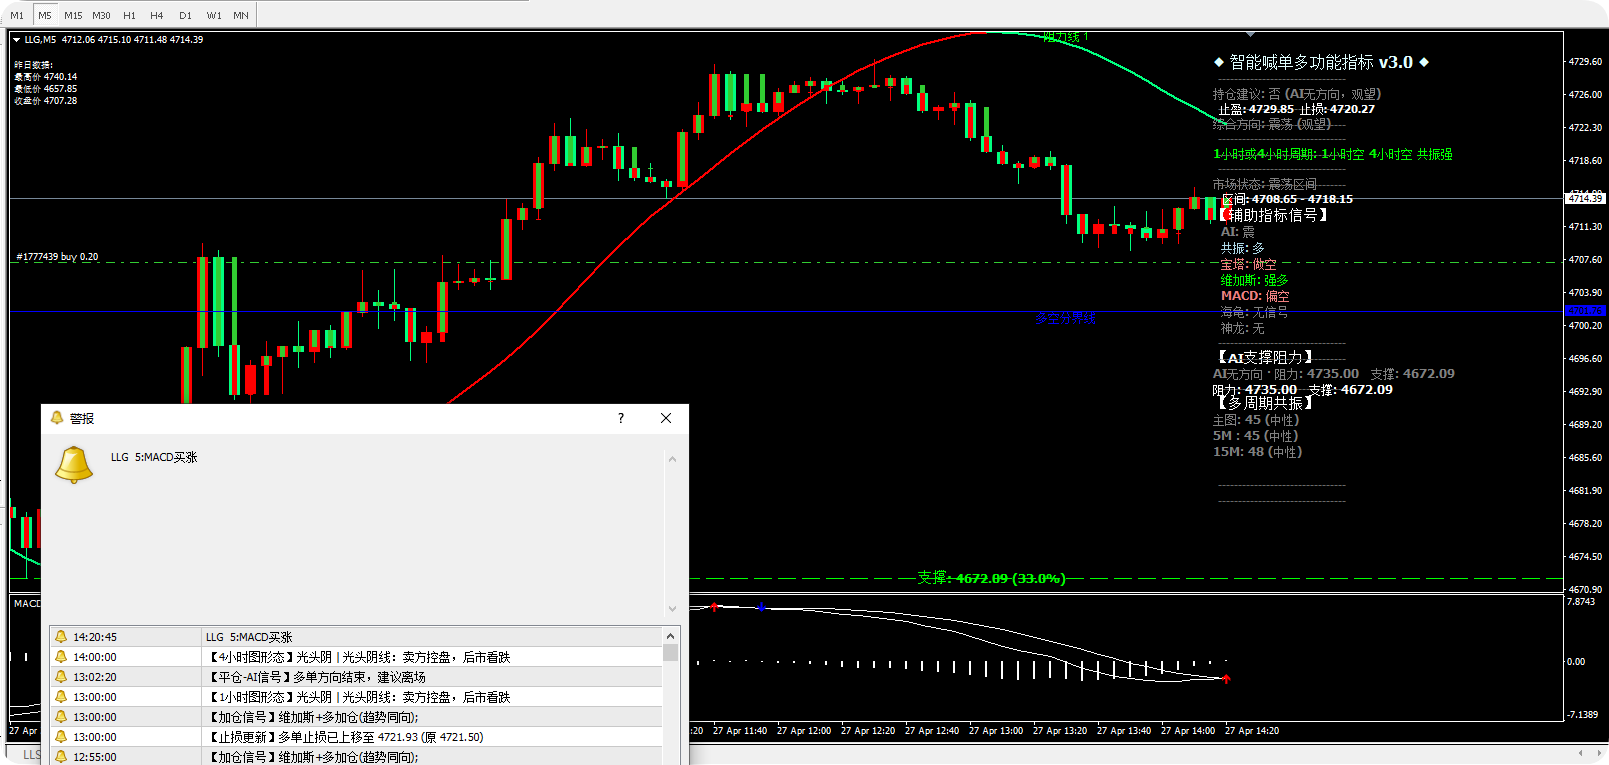Viewport: 1609px width, 765px height.
Task: Click the alert message box's scroll down arrow
Action: point(672,608)
